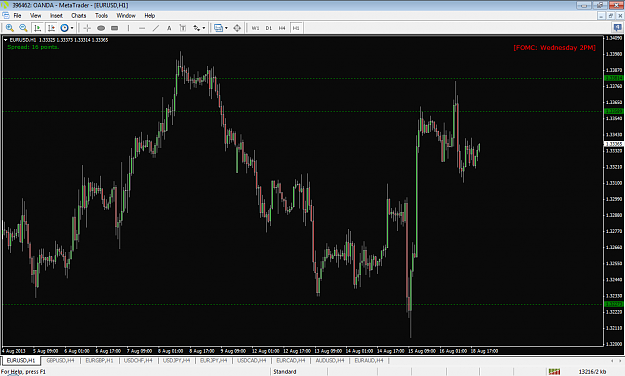Click the Zoom Out magnifier icon
This screenshot has height=376, width=625.
(23, 28)
